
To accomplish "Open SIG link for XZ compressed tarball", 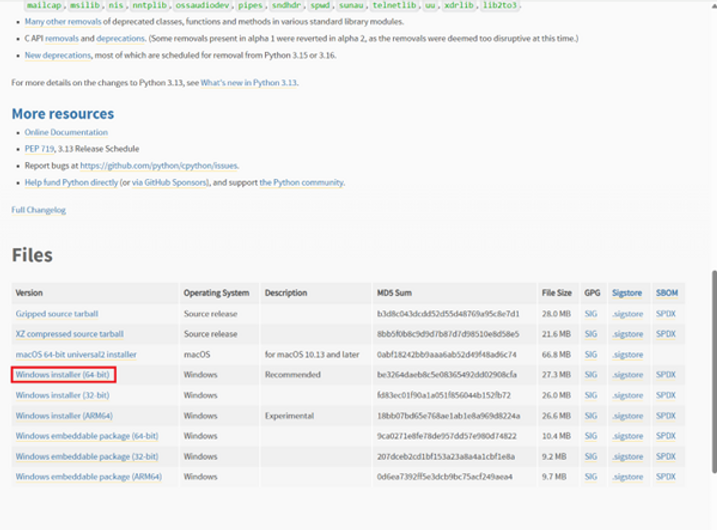I will pyautogui.click(x=591, y=334).
